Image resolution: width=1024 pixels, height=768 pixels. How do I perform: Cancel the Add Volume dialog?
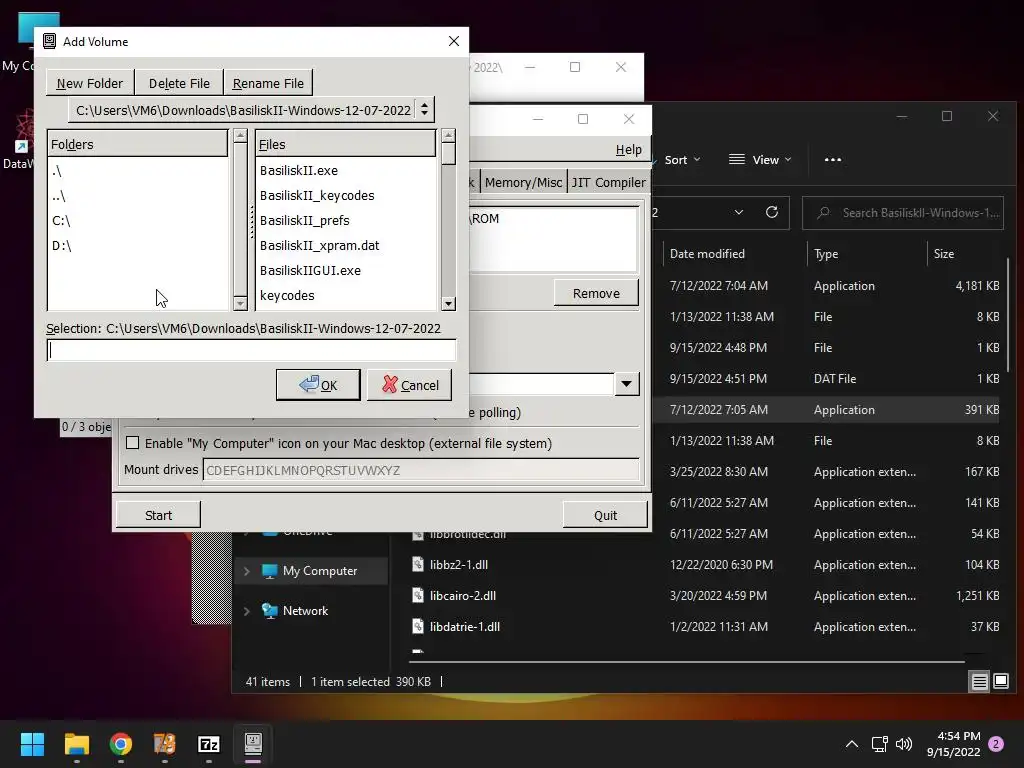[409, 385]
